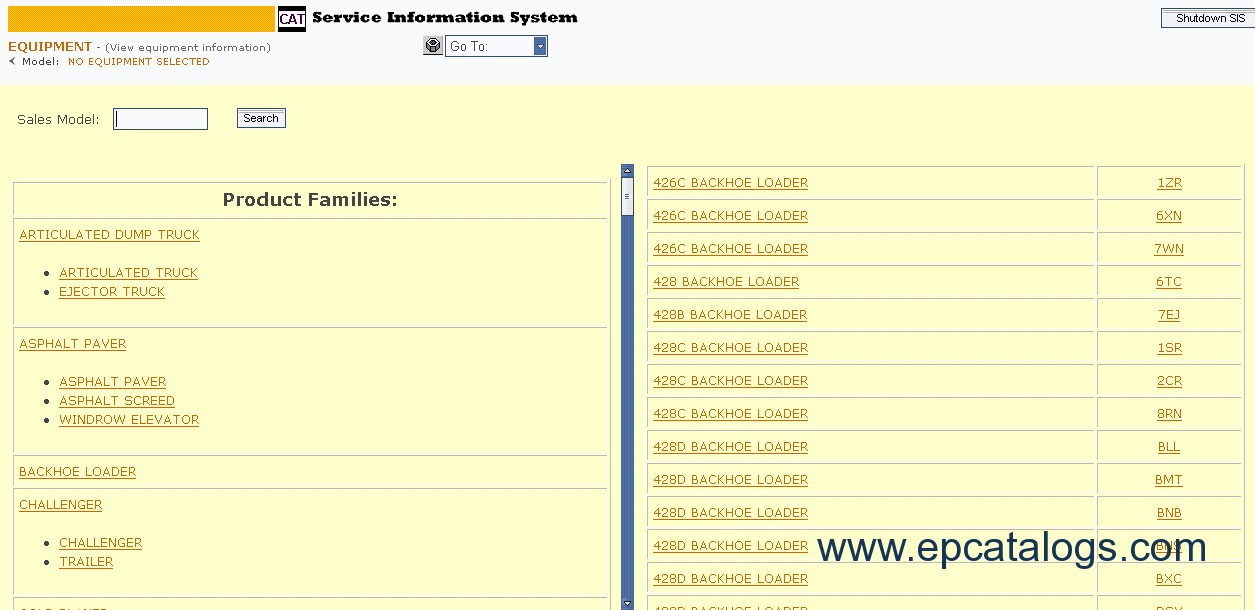Click the back arrow next to Model
1255x610 pixels.
click(12, 62)
